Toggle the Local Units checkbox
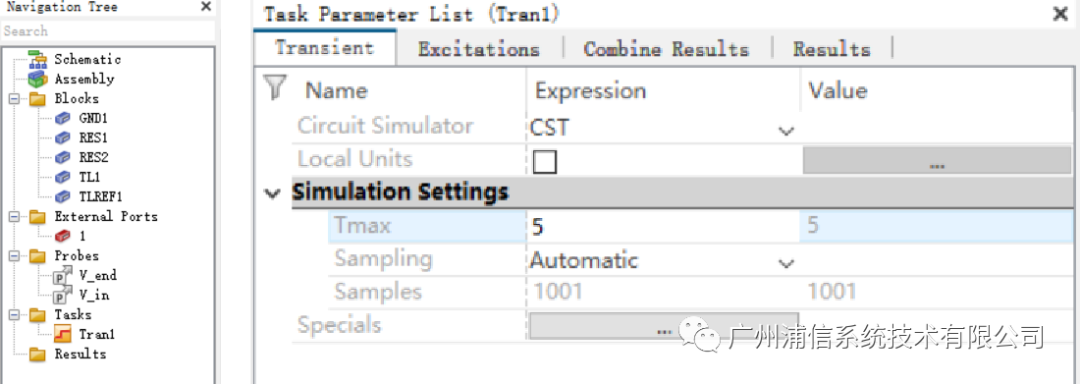This screenshot has width=1080, height=384. 545,162
